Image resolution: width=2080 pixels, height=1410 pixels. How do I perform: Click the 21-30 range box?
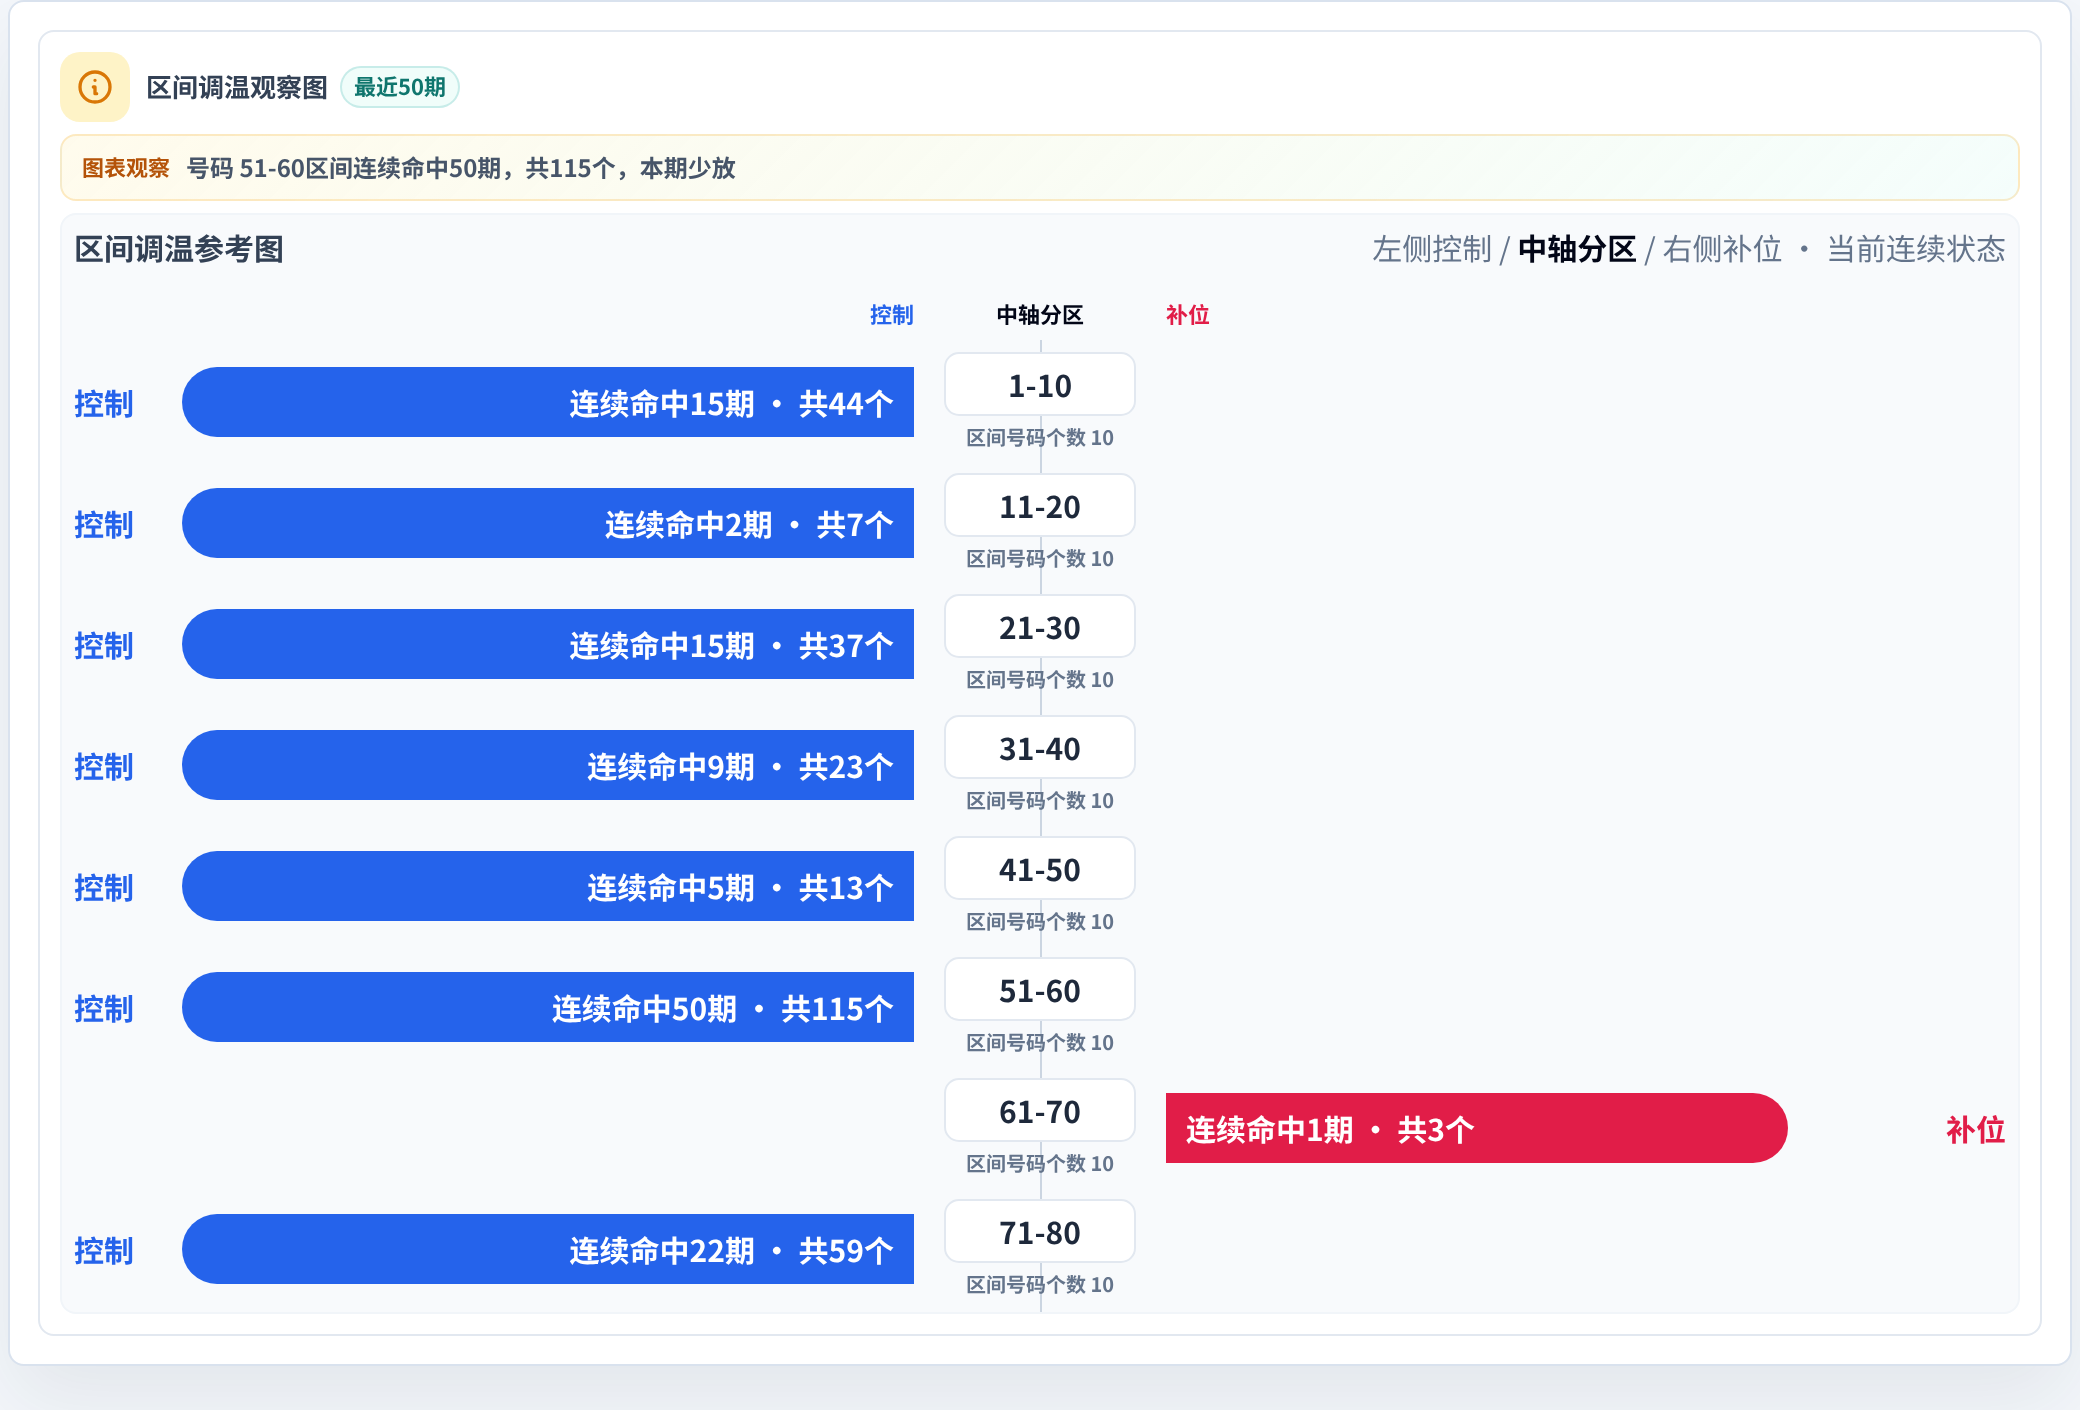pyautogui.click(x=1040, y=627)
